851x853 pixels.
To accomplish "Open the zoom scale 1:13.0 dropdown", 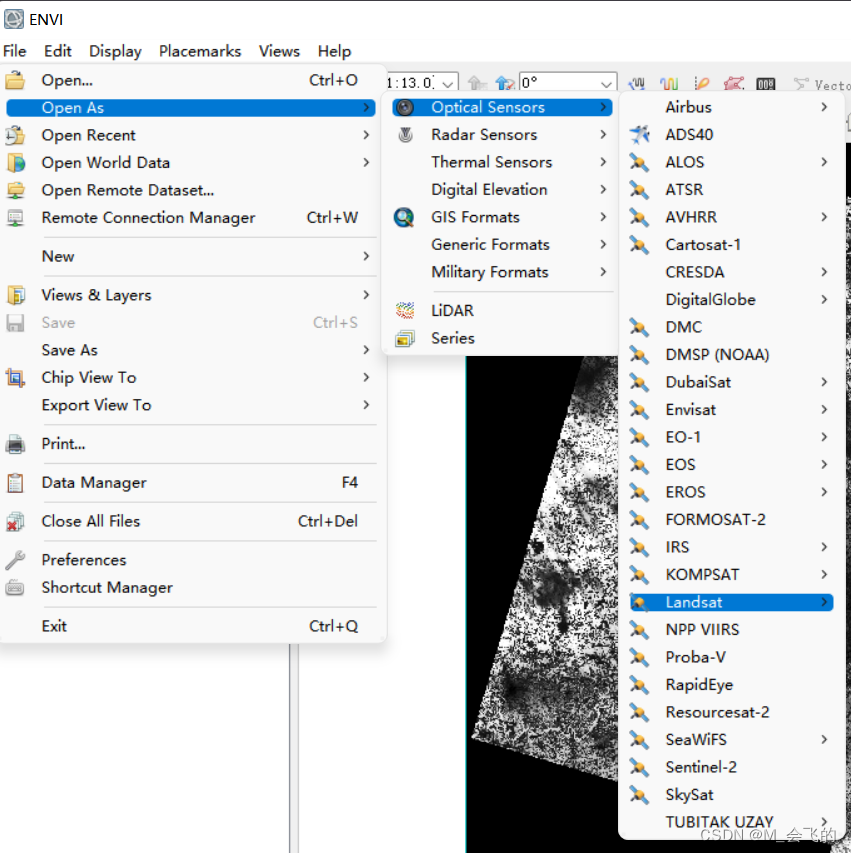I will [x=448, y=83].
